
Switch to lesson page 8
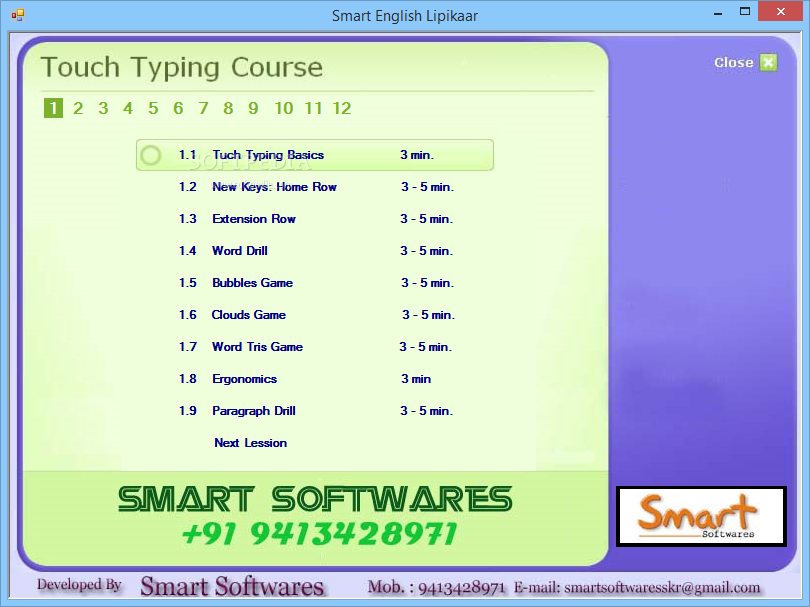[228, 108]
